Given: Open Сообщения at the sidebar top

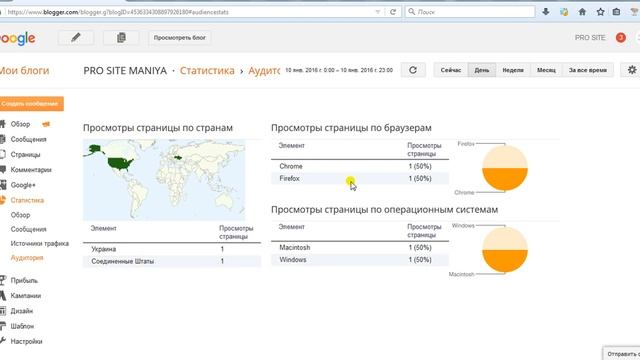Looking at the screenshot, I should (x=29, y=140).
